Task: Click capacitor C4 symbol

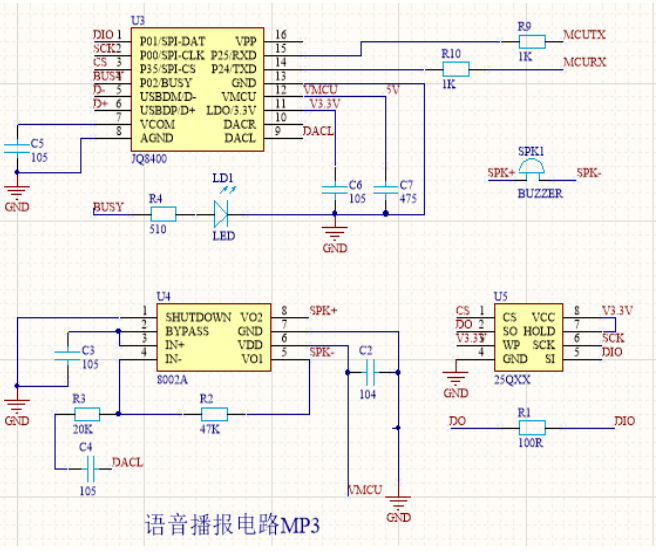Action: click(x=90, y=469)
